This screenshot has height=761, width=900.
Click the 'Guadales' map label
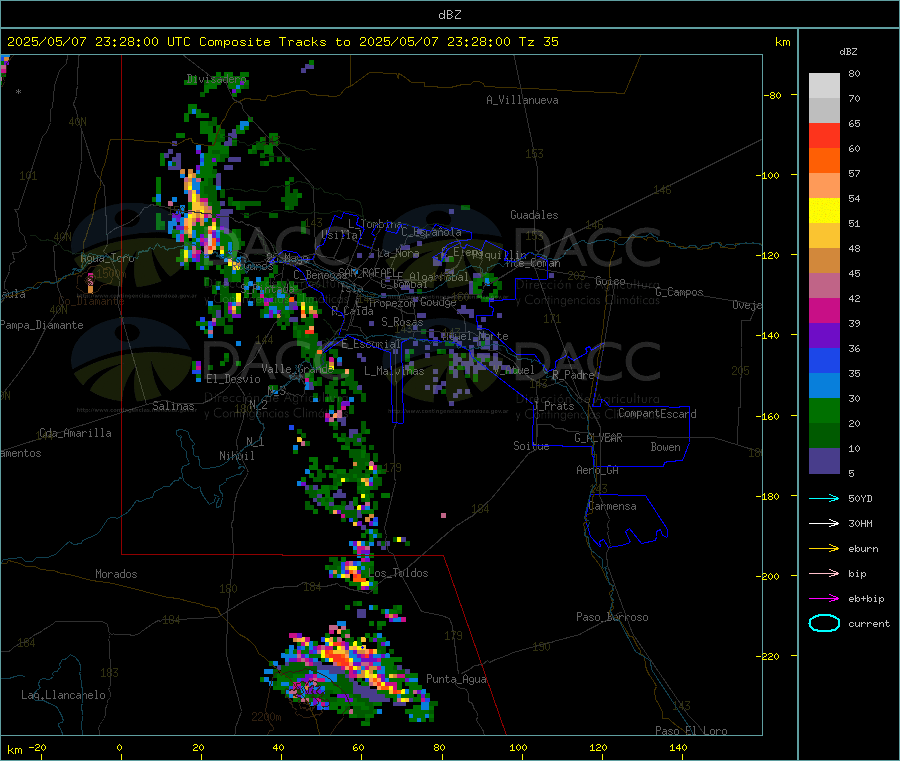pyautogui.click(x=534, y=215)
